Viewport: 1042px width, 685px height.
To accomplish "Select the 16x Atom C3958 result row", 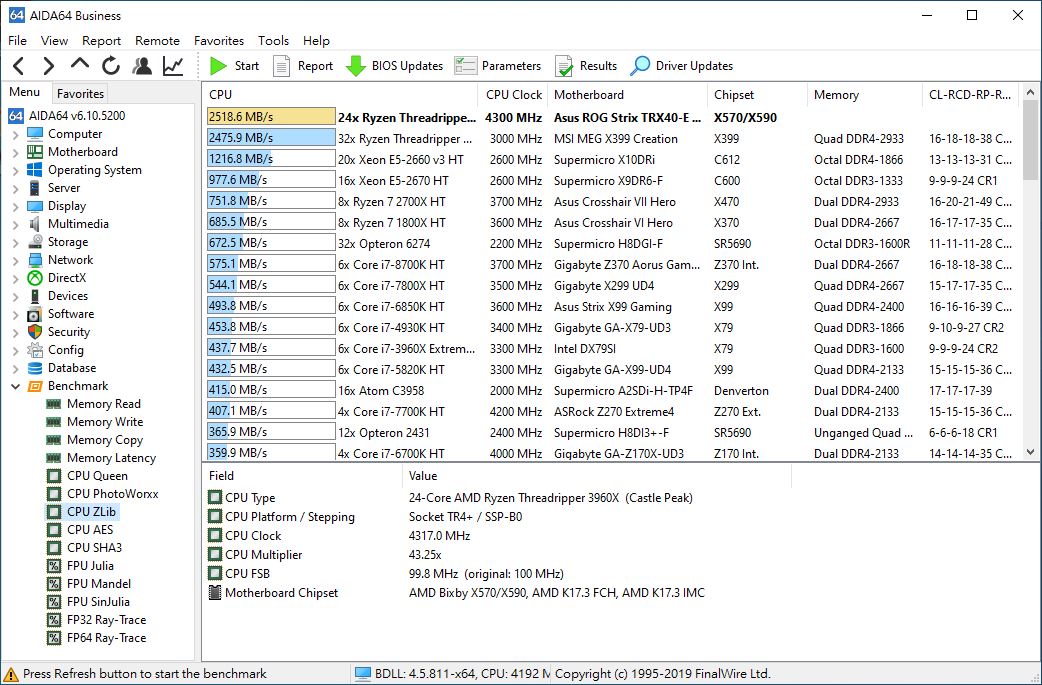I will (x=611, y=391).
